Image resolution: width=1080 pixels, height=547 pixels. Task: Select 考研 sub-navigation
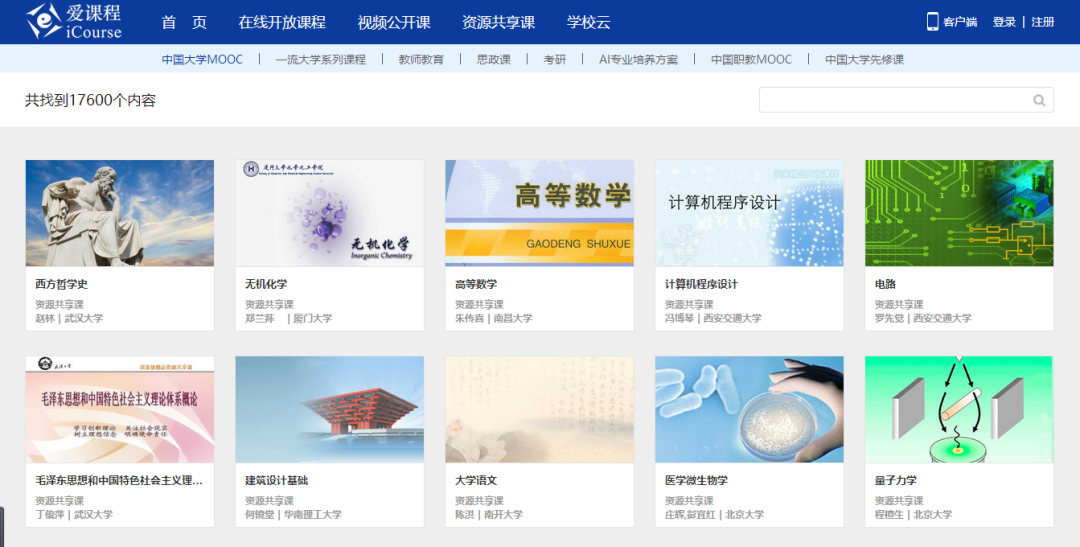(x=554, y=59)
